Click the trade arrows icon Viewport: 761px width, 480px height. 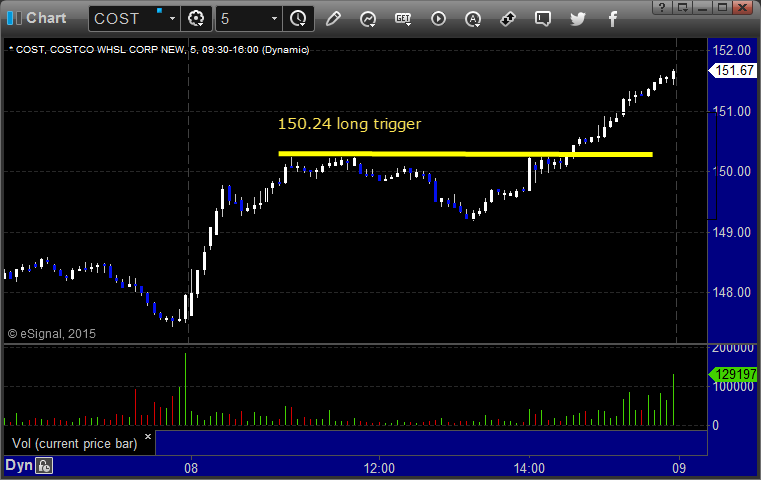pos(508,19)
